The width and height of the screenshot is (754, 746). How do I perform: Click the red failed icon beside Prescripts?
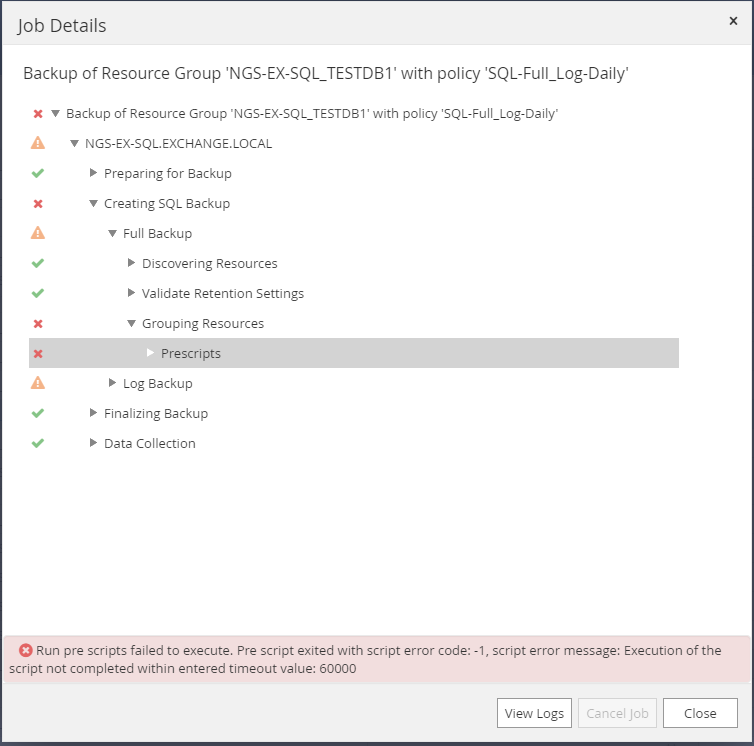click(x=38, y=354)
